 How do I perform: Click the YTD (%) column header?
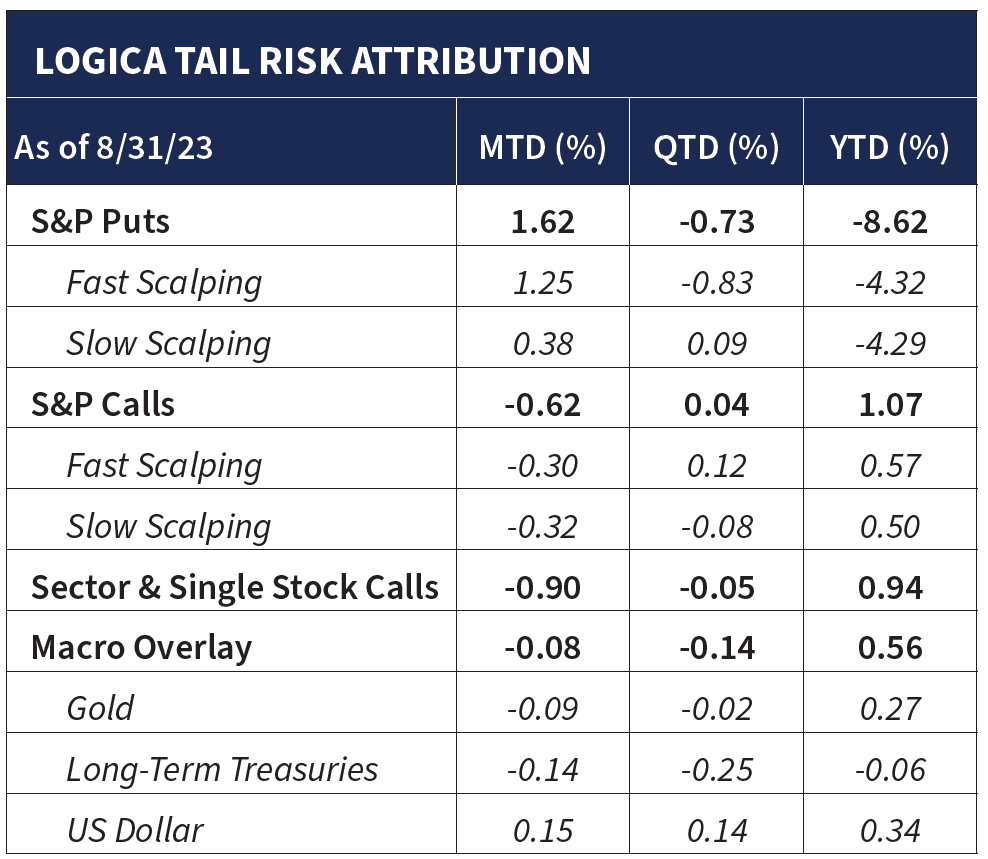pyautogui.click(x=889, y=148)
